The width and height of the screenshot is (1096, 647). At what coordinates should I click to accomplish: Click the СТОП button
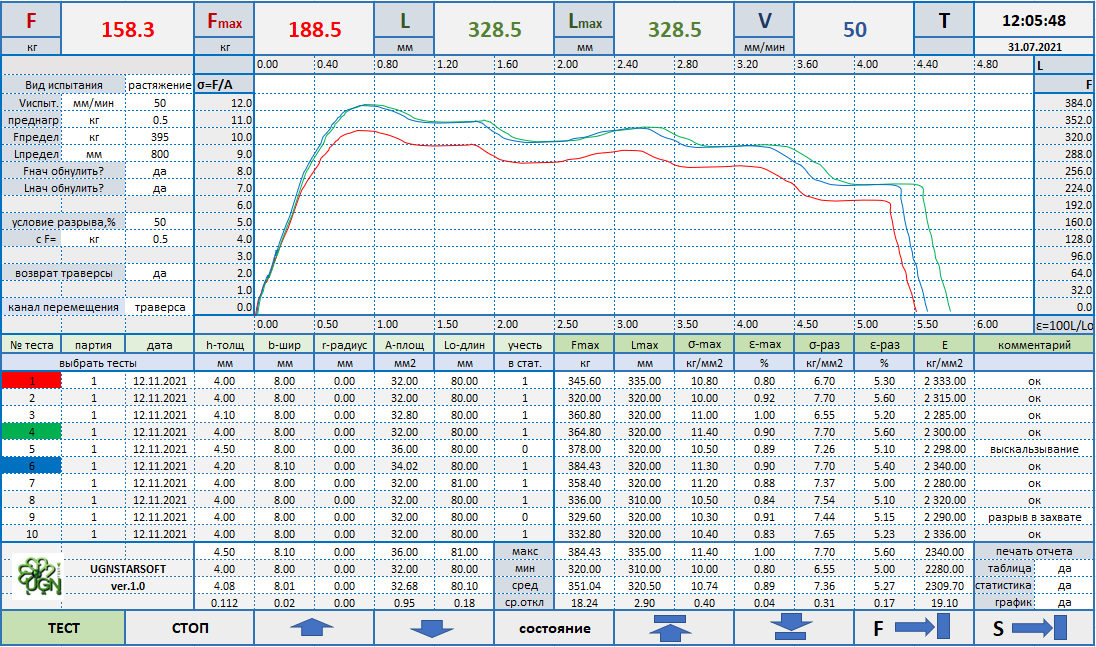189,627
